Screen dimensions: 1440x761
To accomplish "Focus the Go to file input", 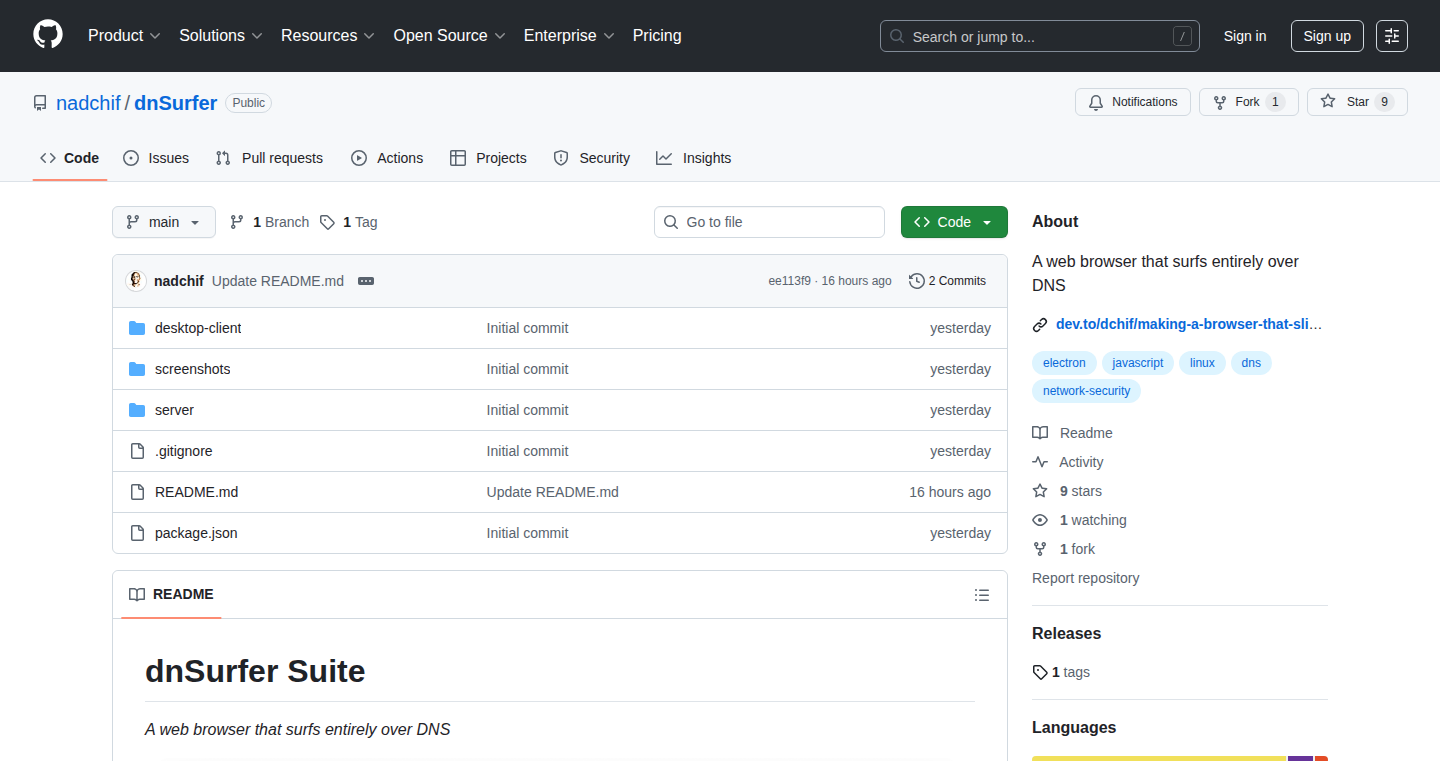I will (769, 222).
